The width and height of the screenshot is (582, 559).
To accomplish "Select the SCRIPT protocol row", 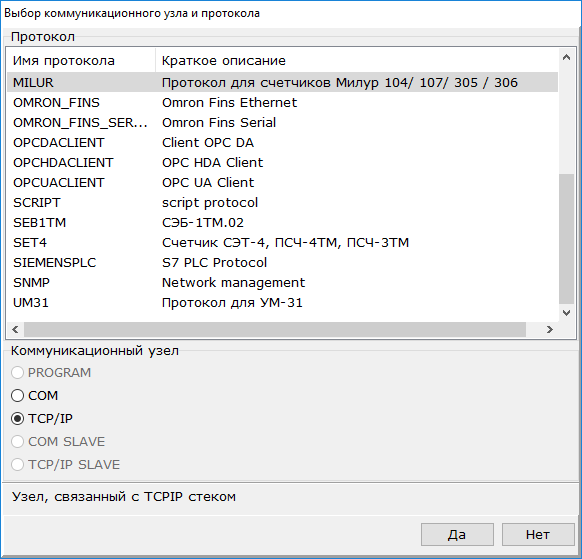I will tap(282, 203).
